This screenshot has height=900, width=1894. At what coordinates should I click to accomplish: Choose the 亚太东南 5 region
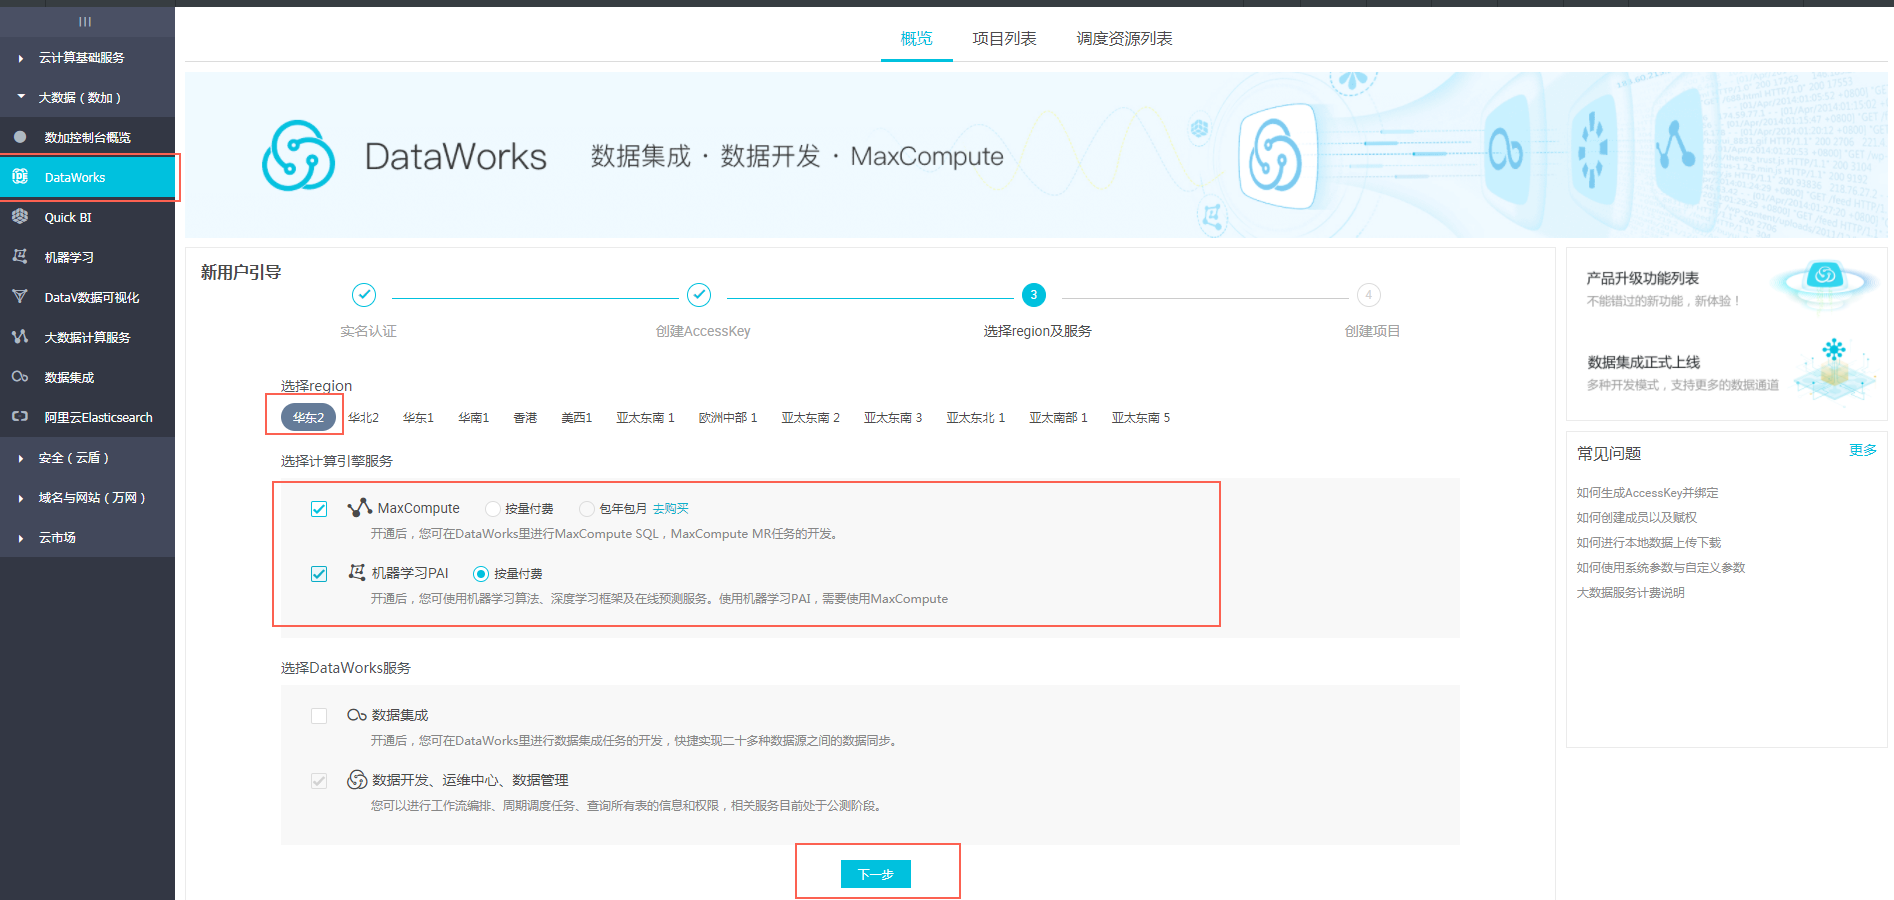click(1141, 417)
